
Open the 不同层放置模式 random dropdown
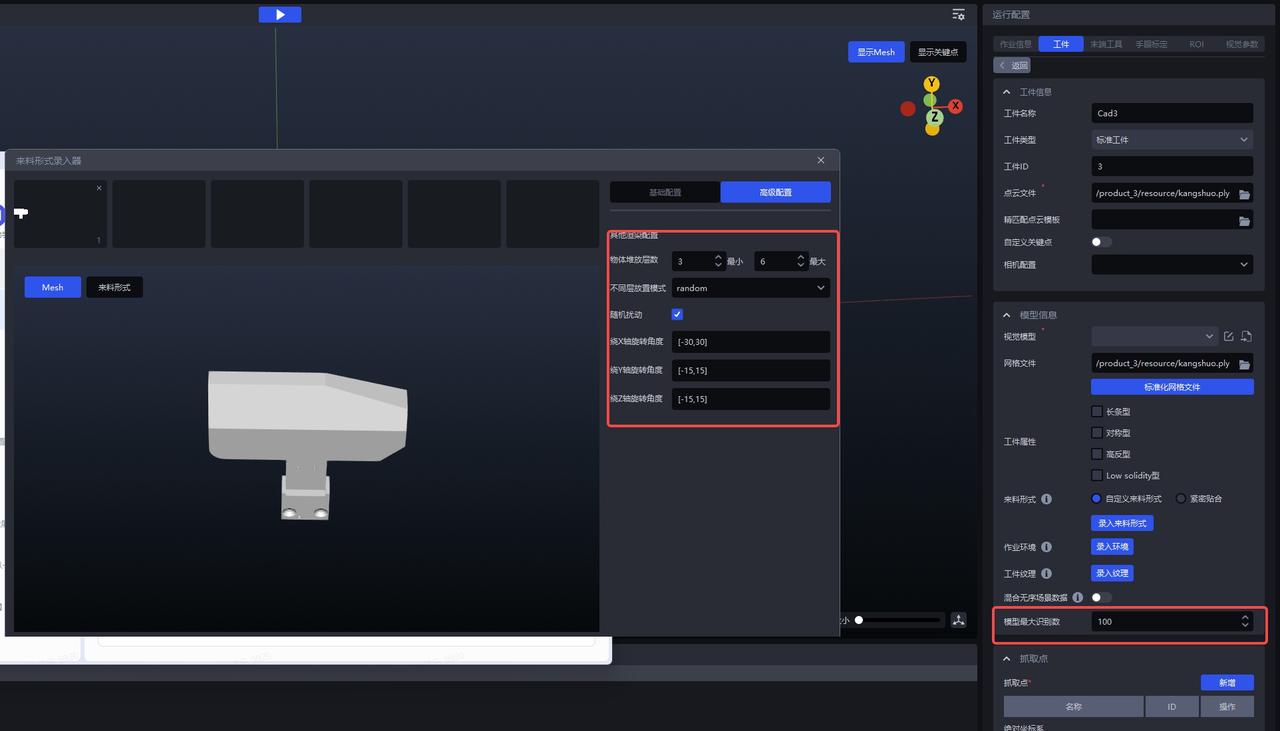point(750,288)
